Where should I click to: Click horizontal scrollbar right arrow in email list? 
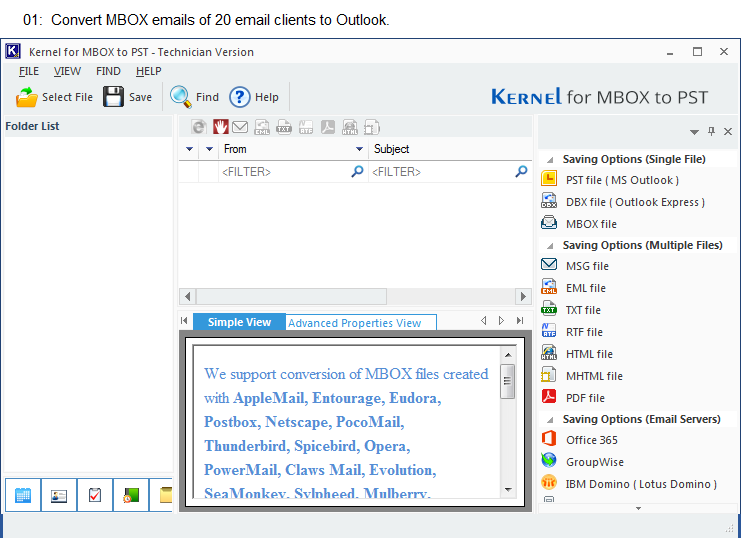click(523, 297)
